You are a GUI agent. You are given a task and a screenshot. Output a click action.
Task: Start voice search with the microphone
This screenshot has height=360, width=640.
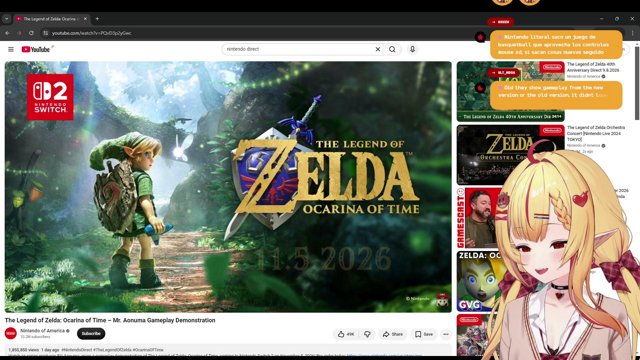click(x=412, y=49)
